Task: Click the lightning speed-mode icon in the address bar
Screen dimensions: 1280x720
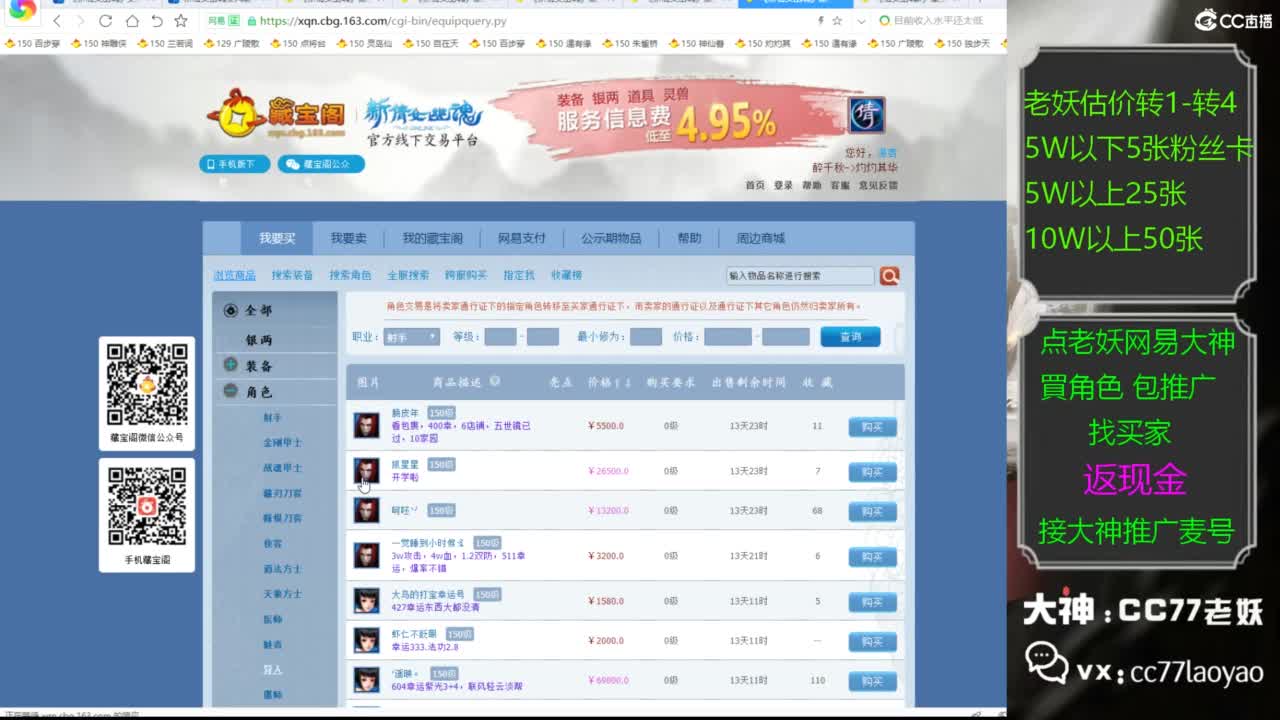Action: tap(821, 21)
